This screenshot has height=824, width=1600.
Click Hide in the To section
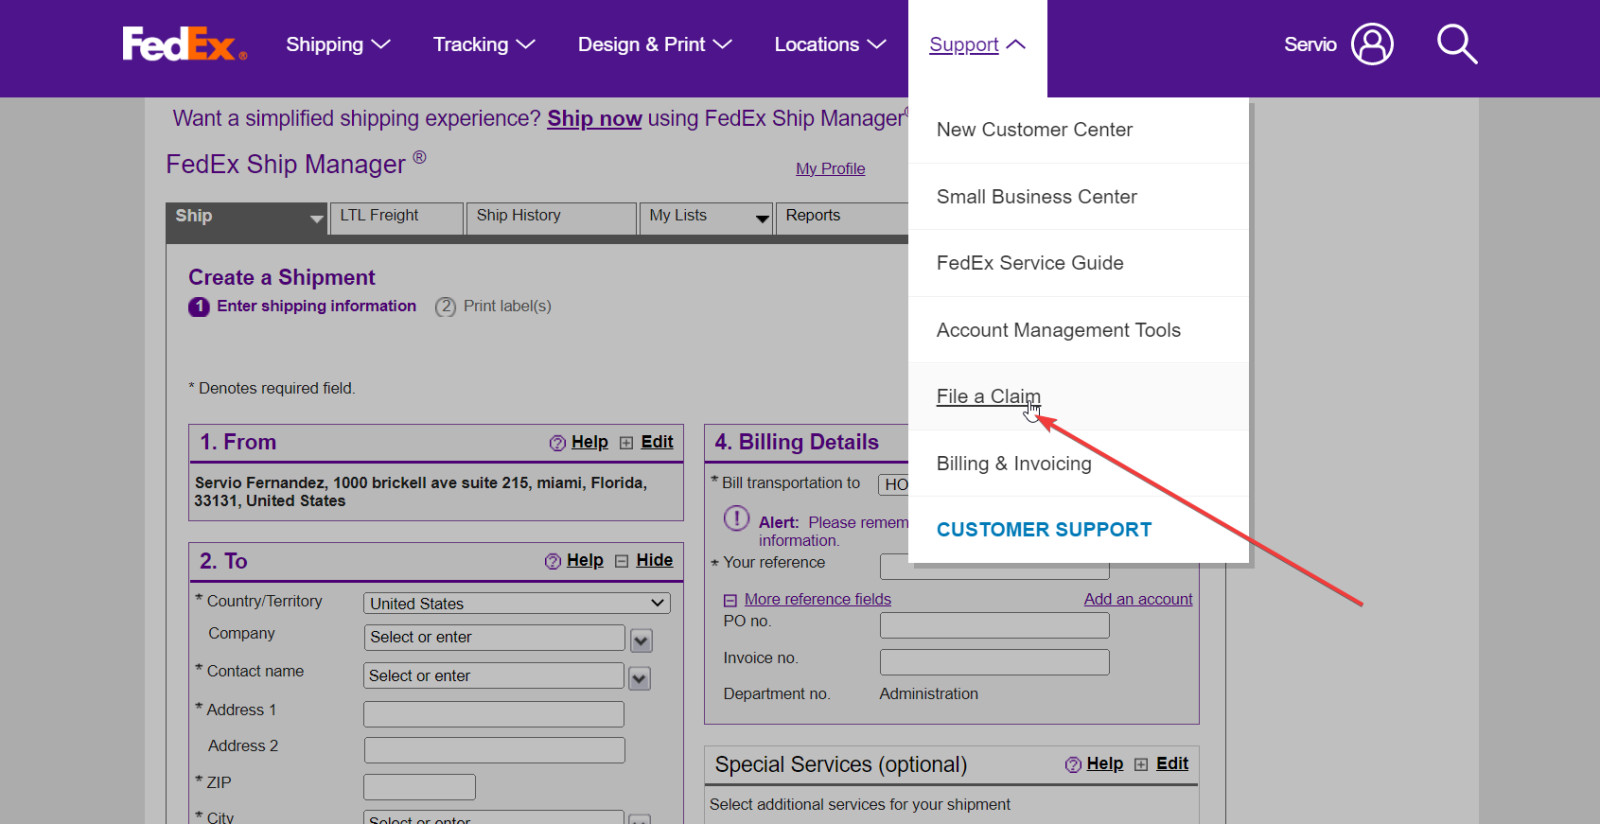(x=654, y=560)
